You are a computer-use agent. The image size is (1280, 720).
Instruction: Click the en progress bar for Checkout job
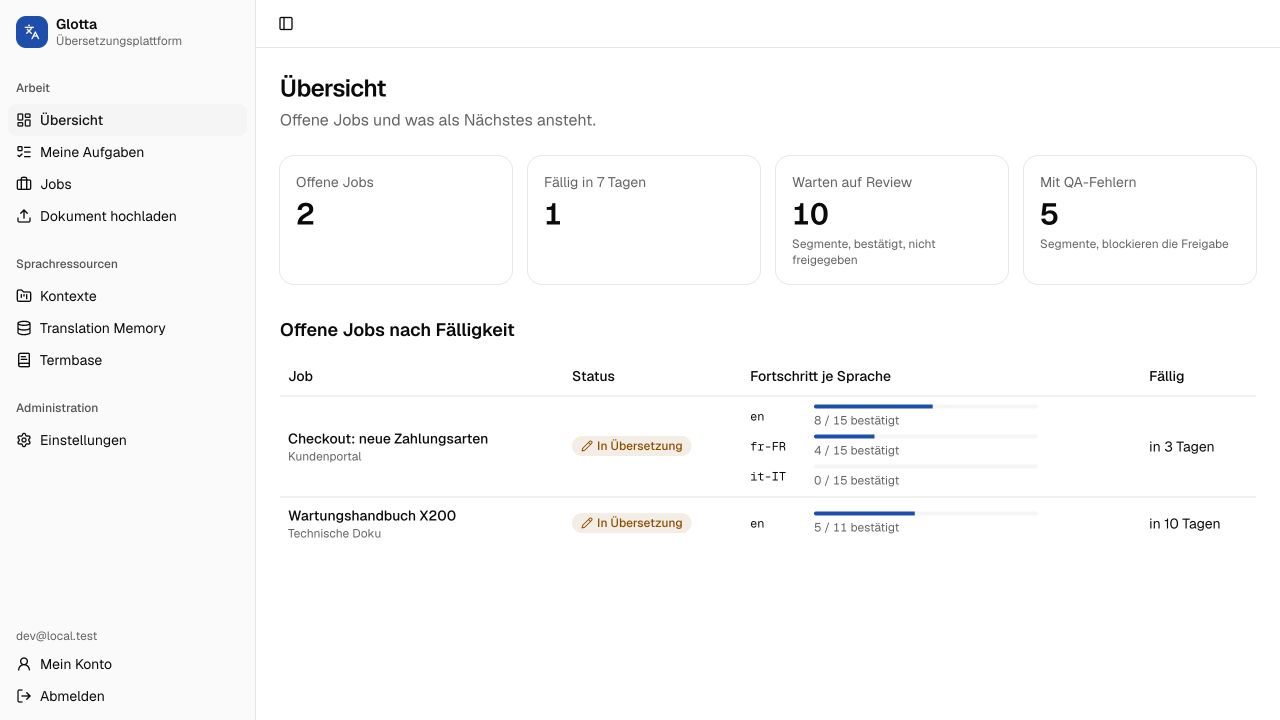click(926, 407)
